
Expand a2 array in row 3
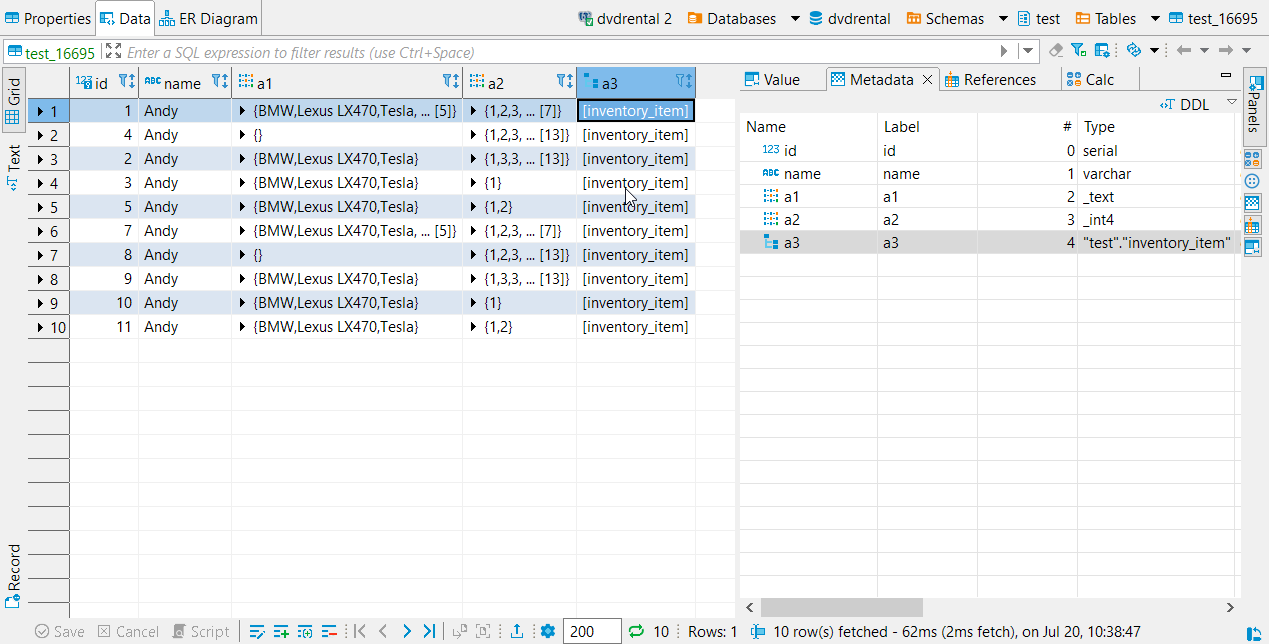pyautogui.click(x=474, y=159)
